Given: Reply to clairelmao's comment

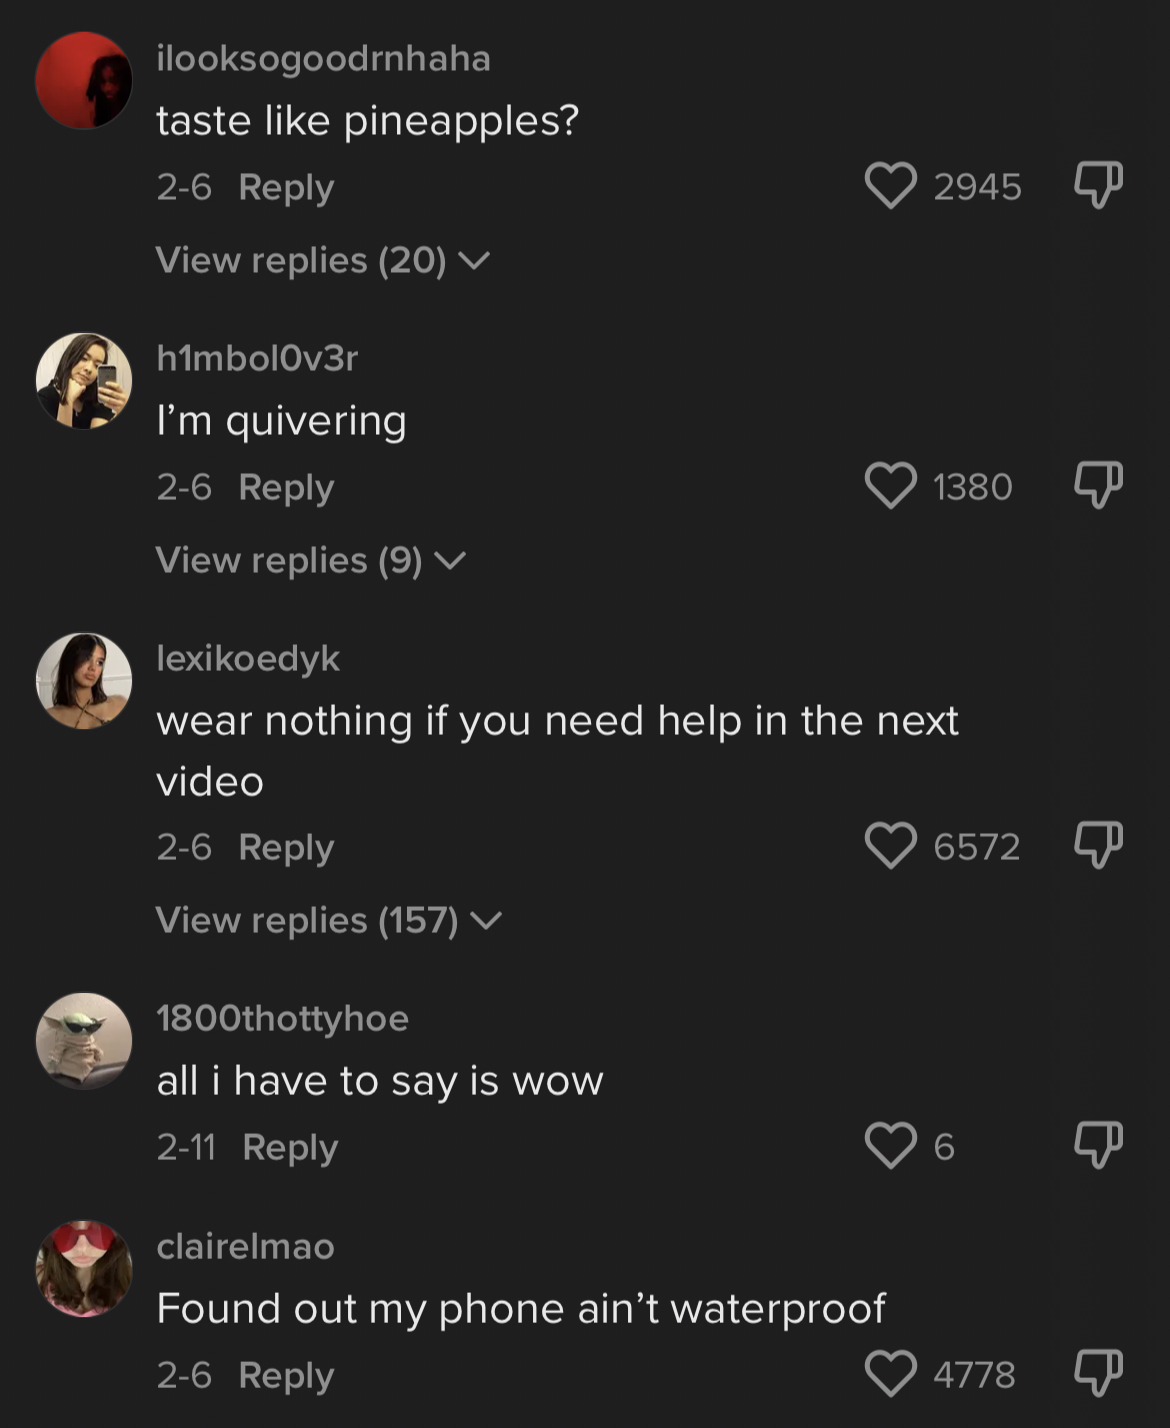Looking at the screenshot, I should [286, 1375].
